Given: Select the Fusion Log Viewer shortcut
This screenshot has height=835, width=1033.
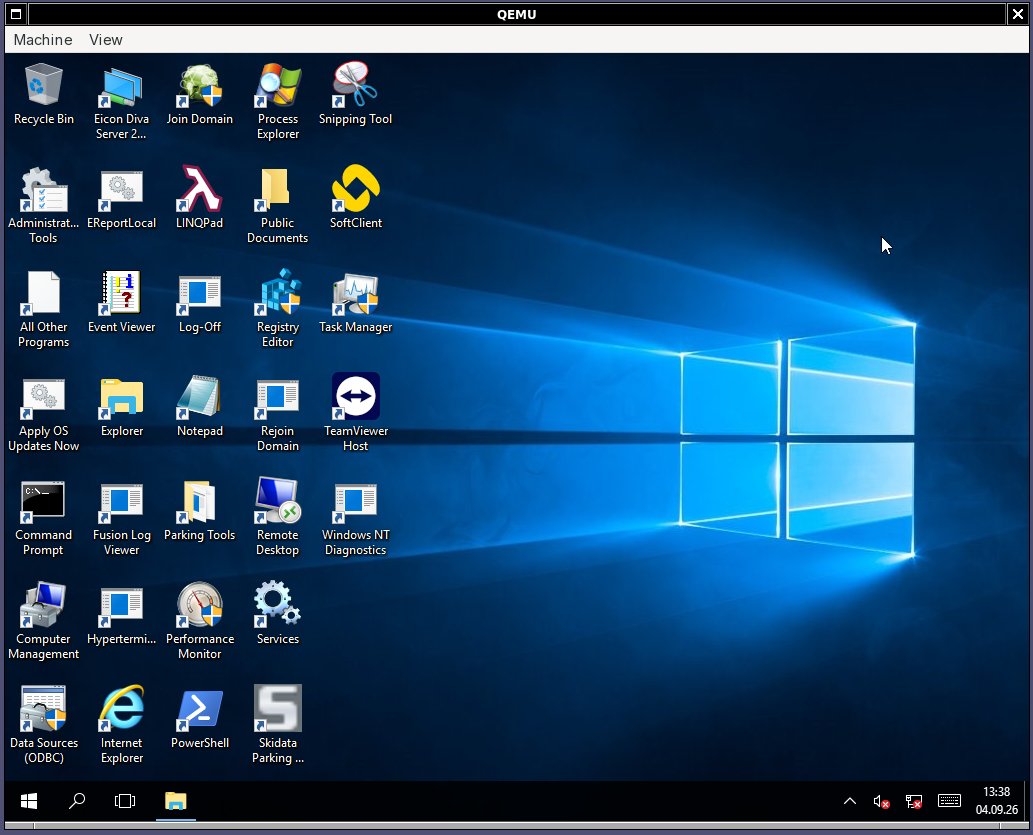Looking at the screenshot, I should tap(121, 517).
